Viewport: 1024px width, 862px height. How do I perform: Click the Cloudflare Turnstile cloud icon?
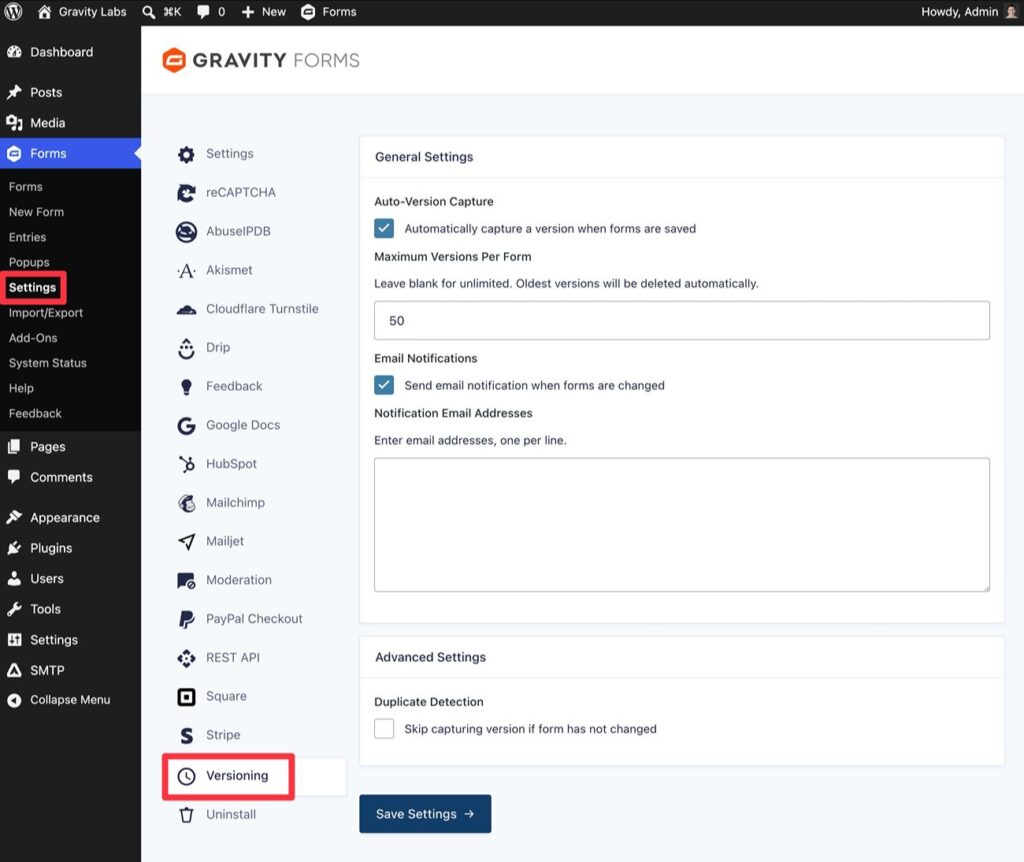(186, 310)
